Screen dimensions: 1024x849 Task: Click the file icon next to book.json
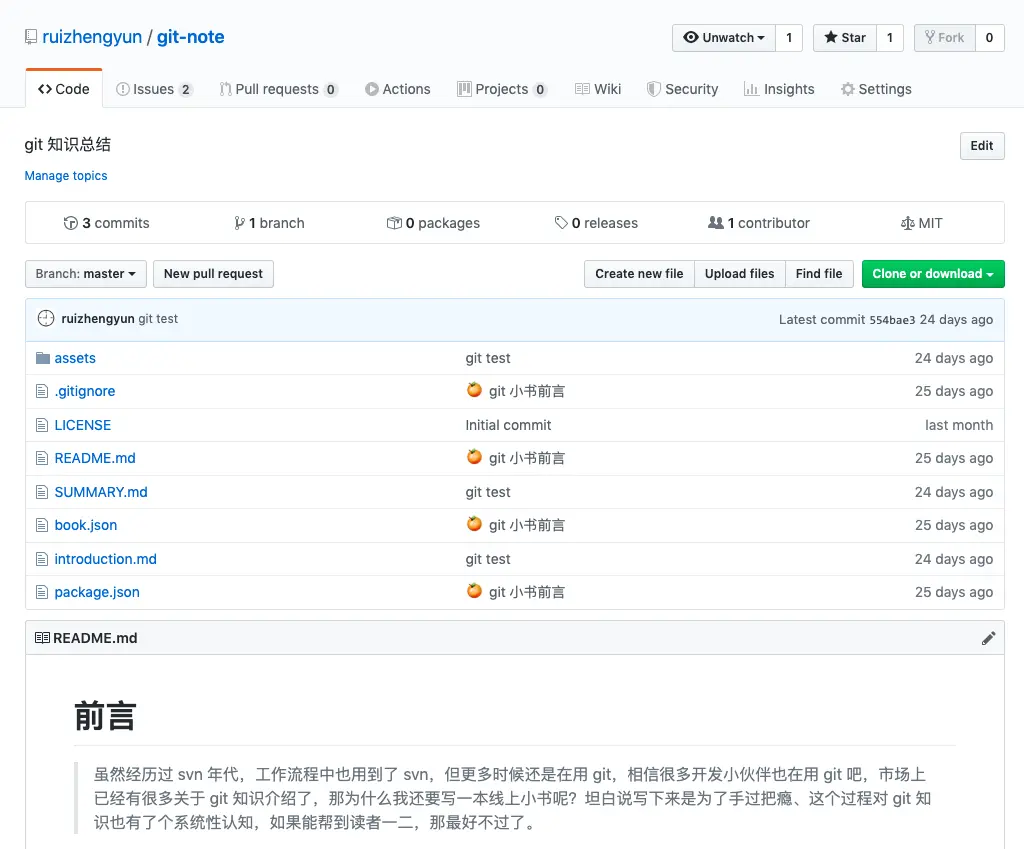click(x=42, y=525)
